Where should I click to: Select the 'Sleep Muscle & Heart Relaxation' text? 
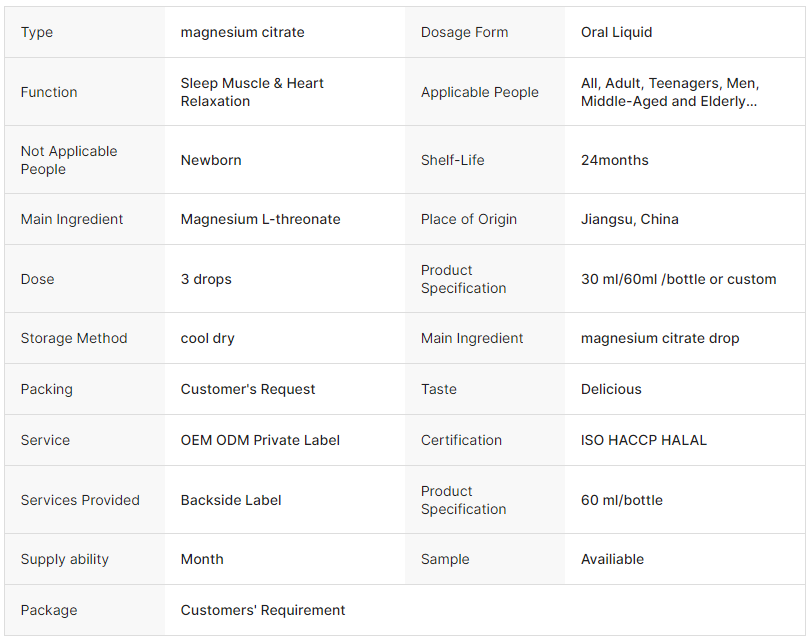pos(252,92)
